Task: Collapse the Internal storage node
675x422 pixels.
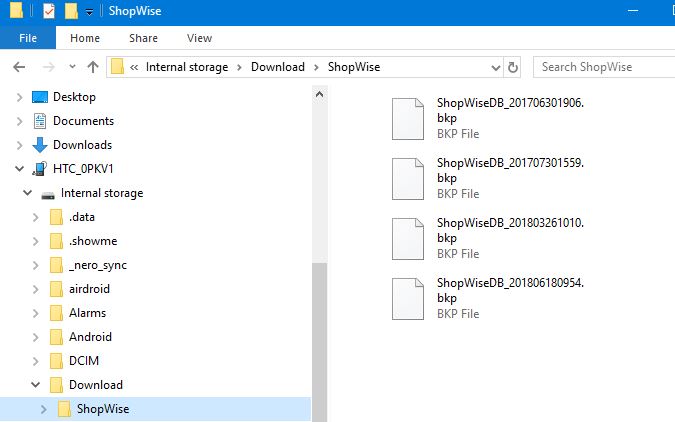Action: [x=28, y=193]
